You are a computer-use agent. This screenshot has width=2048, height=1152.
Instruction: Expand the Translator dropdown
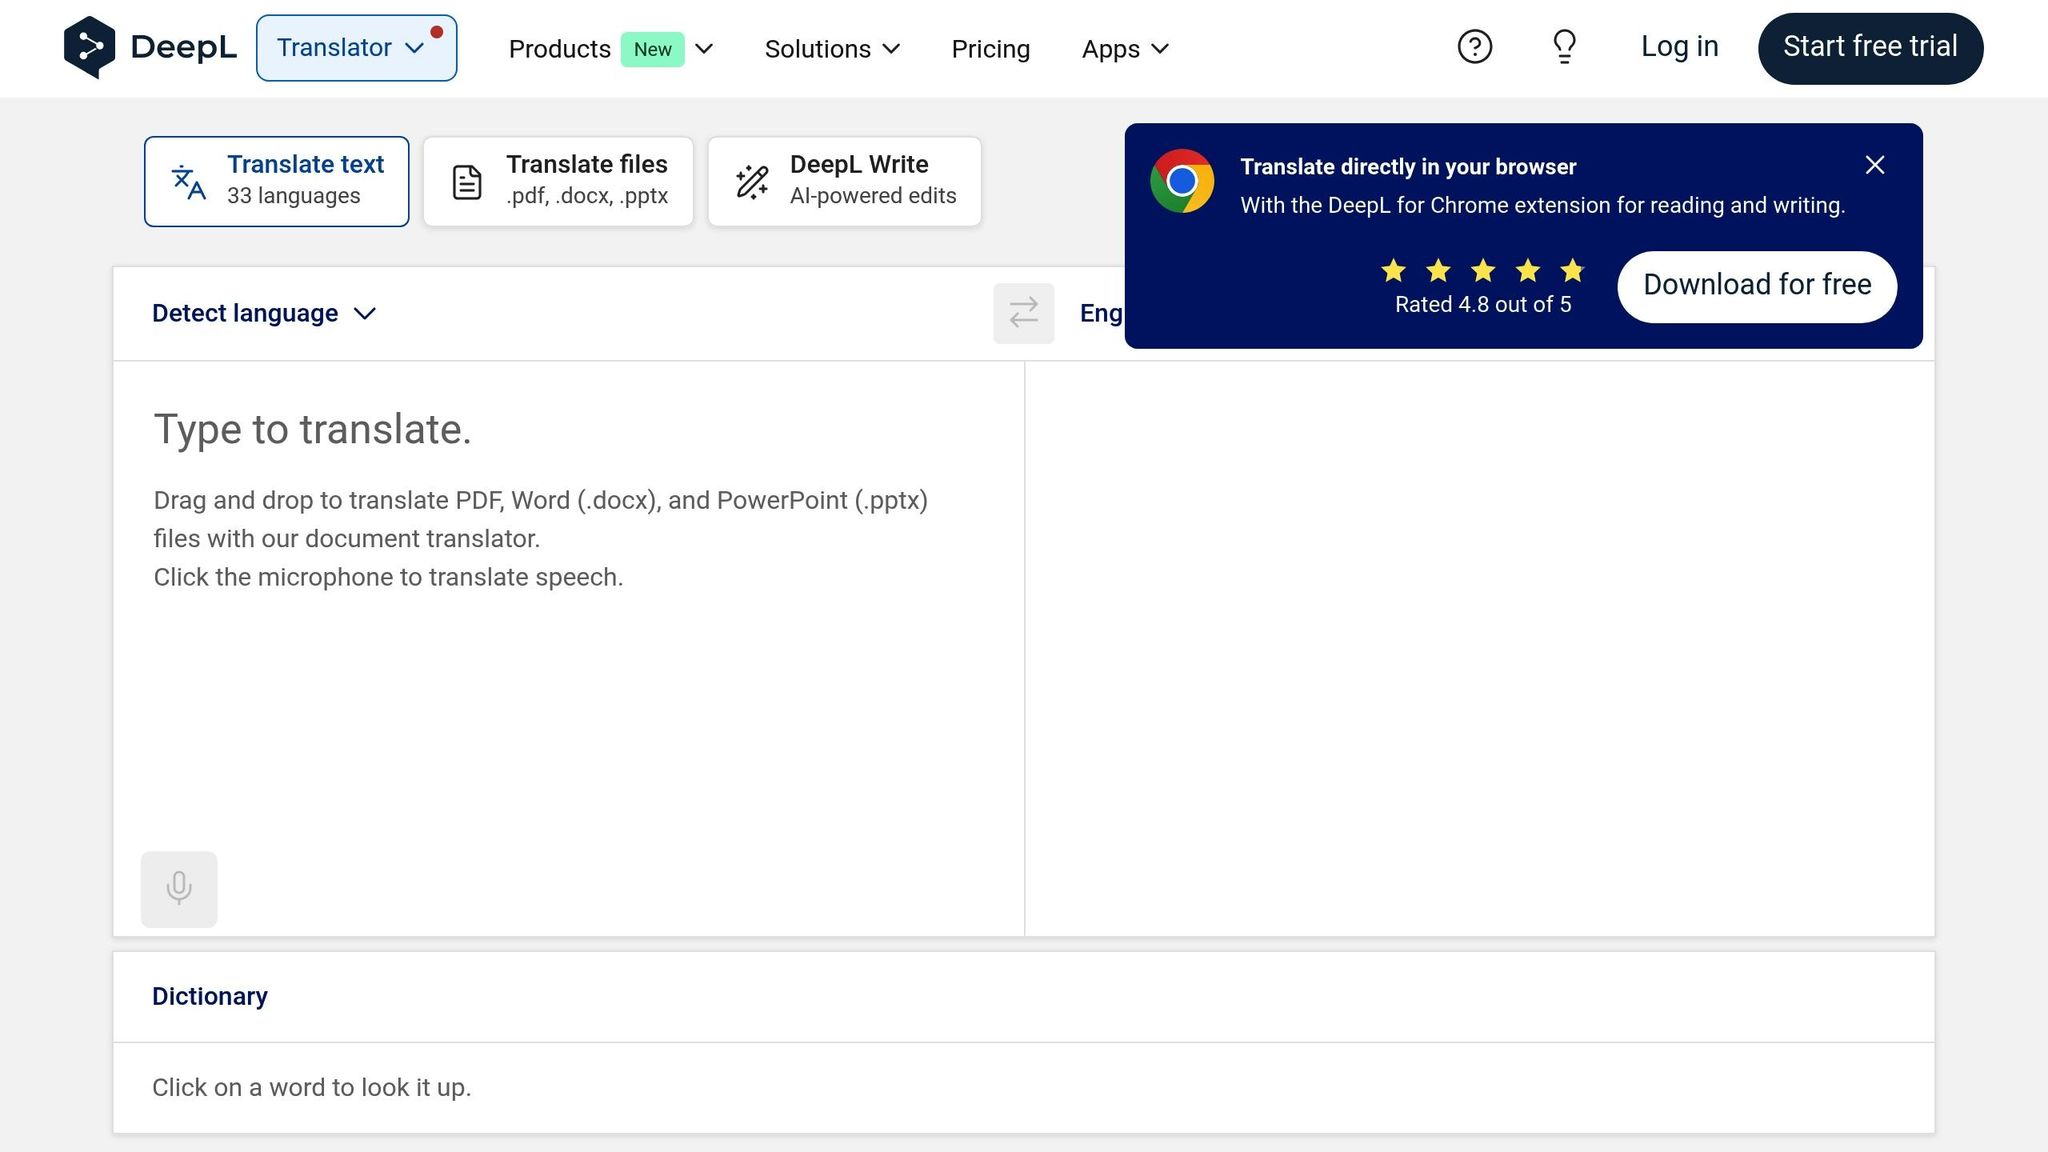coord(355,48)
